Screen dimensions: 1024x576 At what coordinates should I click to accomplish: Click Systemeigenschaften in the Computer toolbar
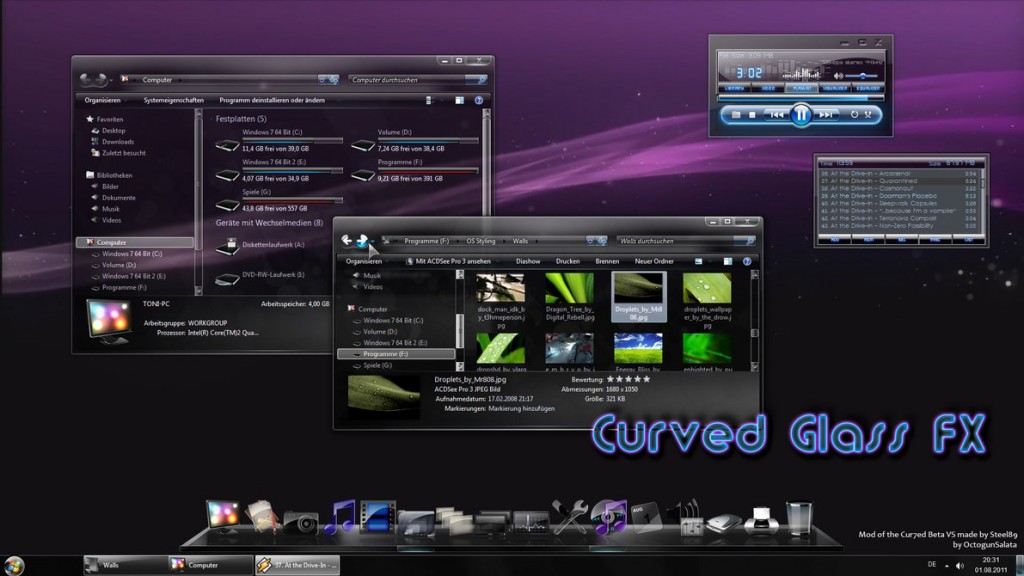pos(174,100)
